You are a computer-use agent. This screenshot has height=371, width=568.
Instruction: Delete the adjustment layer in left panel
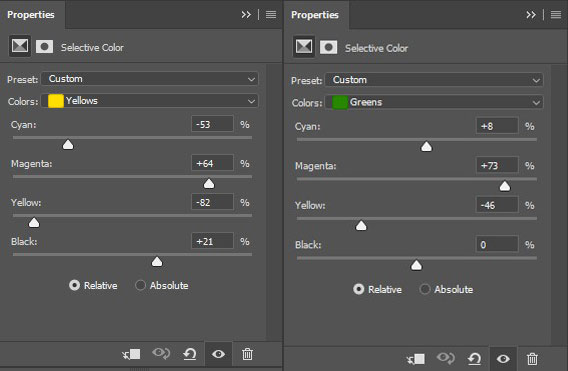pyautogui.click(x=247, y=354)
